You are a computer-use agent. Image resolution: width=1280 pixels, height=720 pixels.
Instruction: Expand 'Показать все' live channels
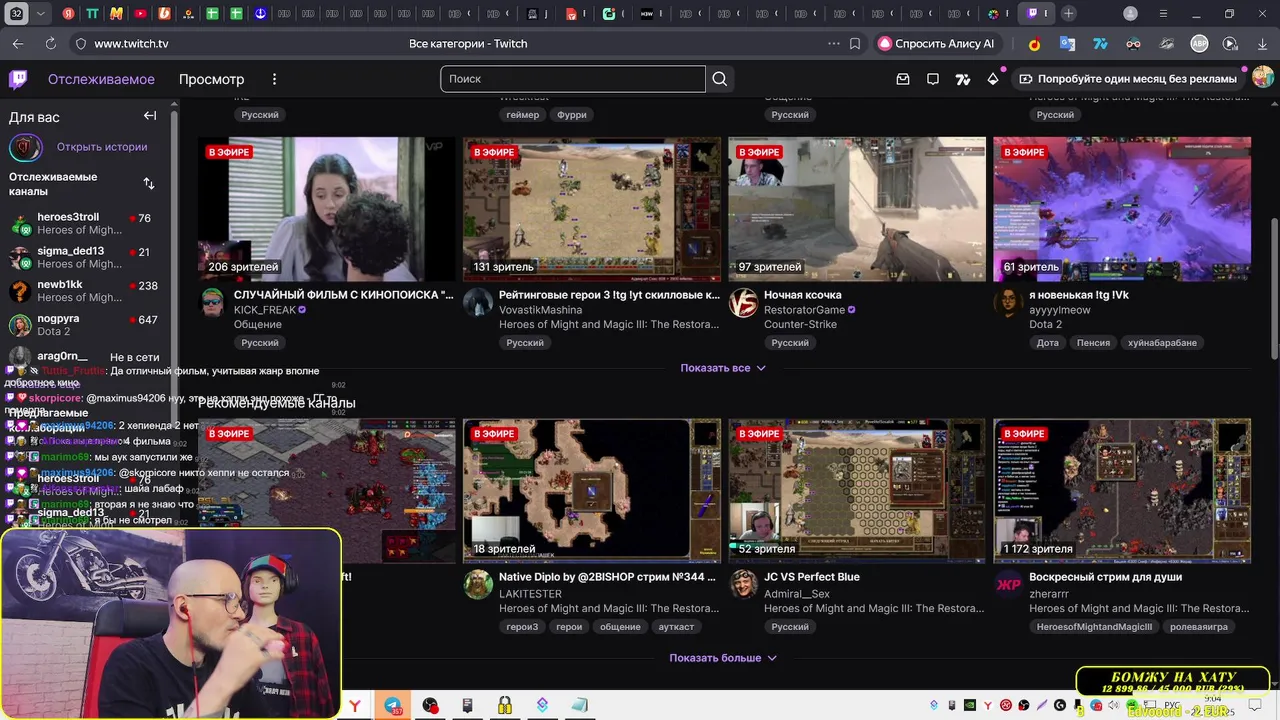pos(723,368)
